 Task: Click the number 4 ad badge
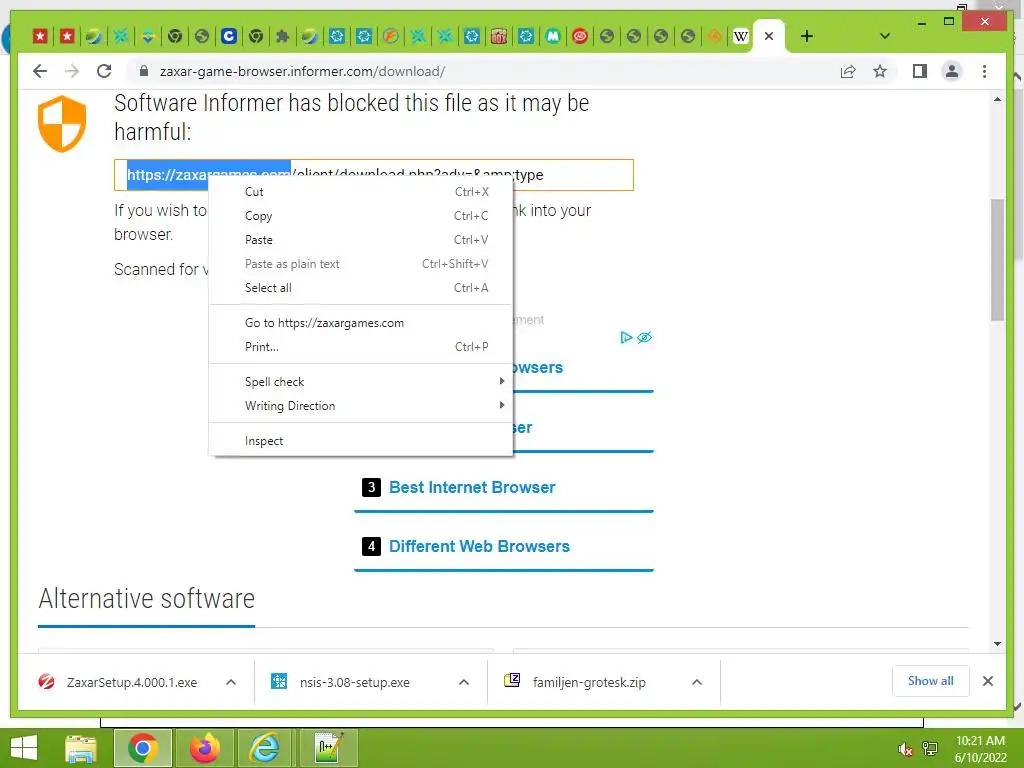point(371,546)
